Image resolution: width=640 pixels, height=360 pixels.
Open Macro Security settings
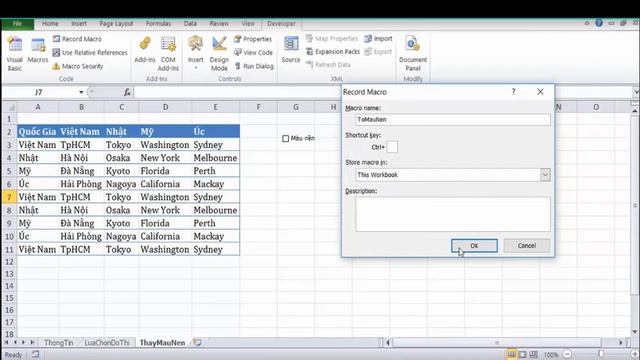[x=78, y=66]
